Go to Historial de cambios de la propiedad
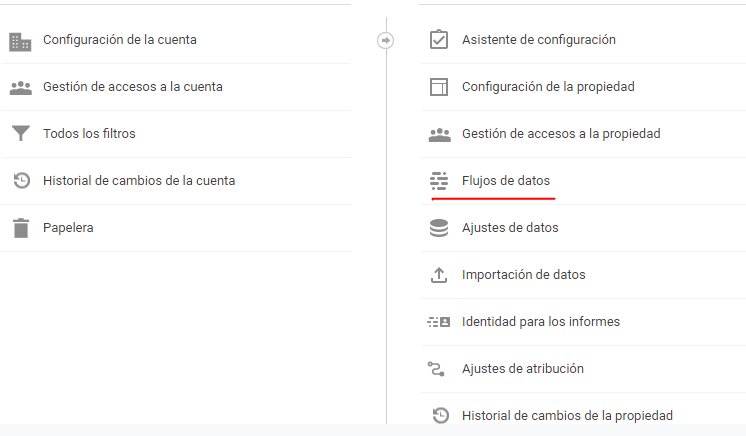746x436 pixels. tap(566, 415)
